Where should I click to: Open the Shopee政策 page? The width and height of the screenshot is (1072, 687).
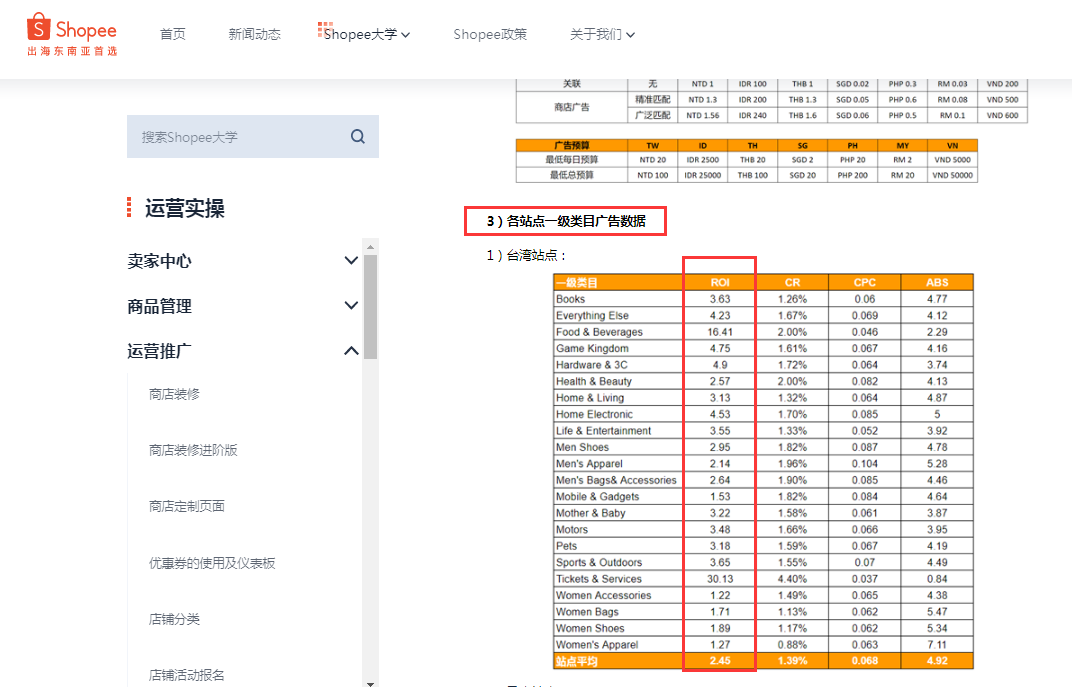point(490,33)
